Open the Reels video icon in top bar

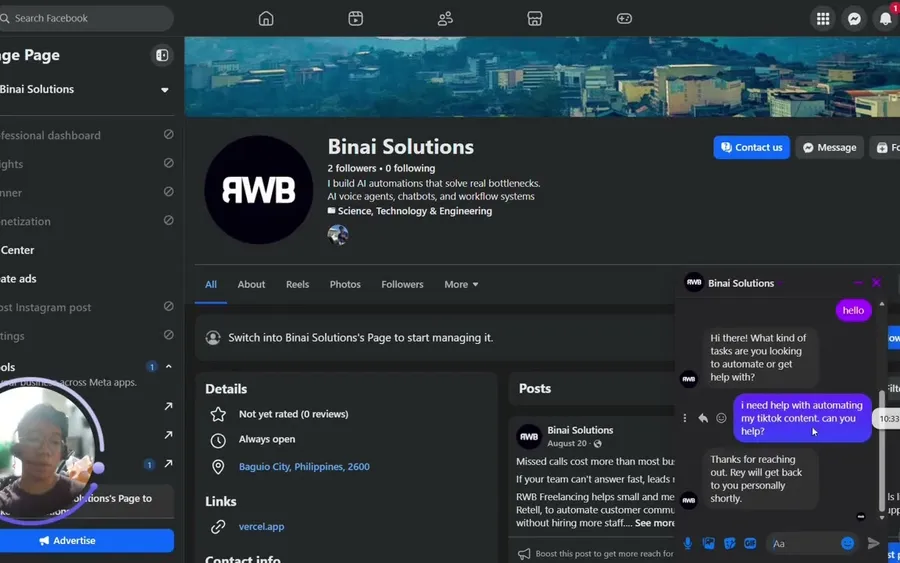coord(355,18)
